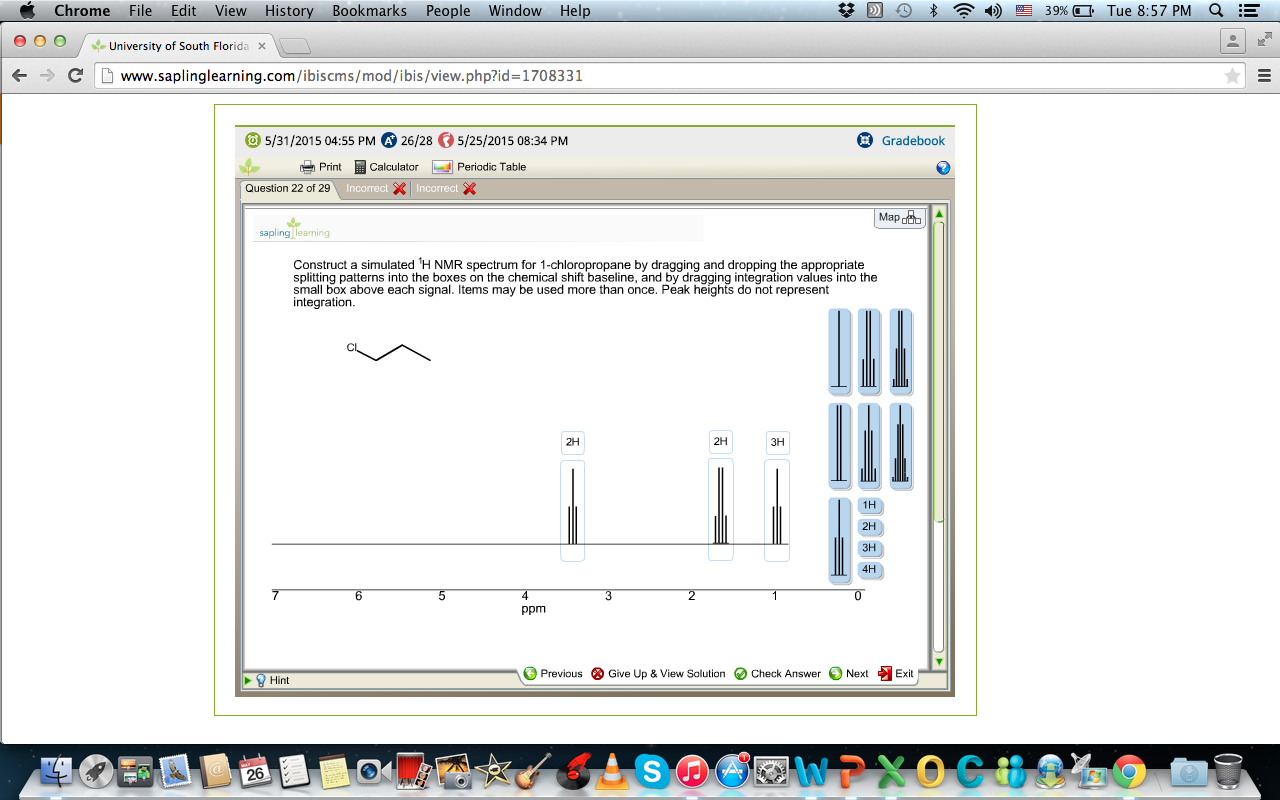Click the blue help question mark icon
The width and height of the screenshot is (1280, 800).
point(942,168)
